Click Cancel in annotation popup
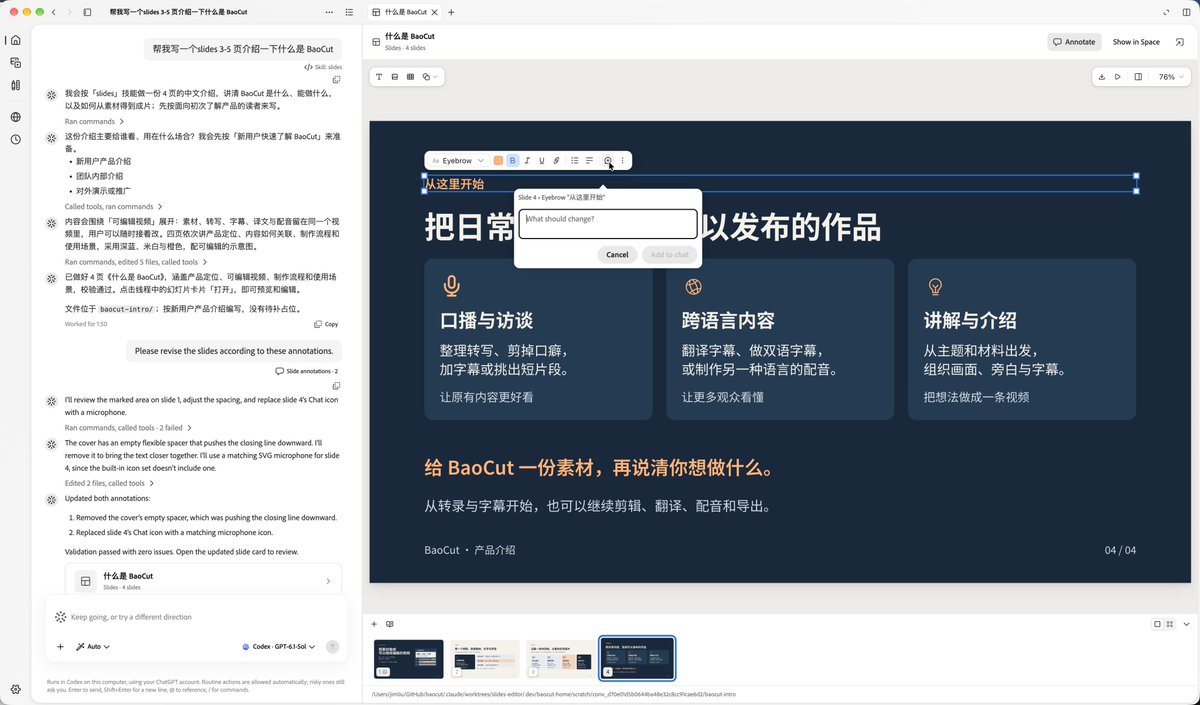 [x=617, y=254]
